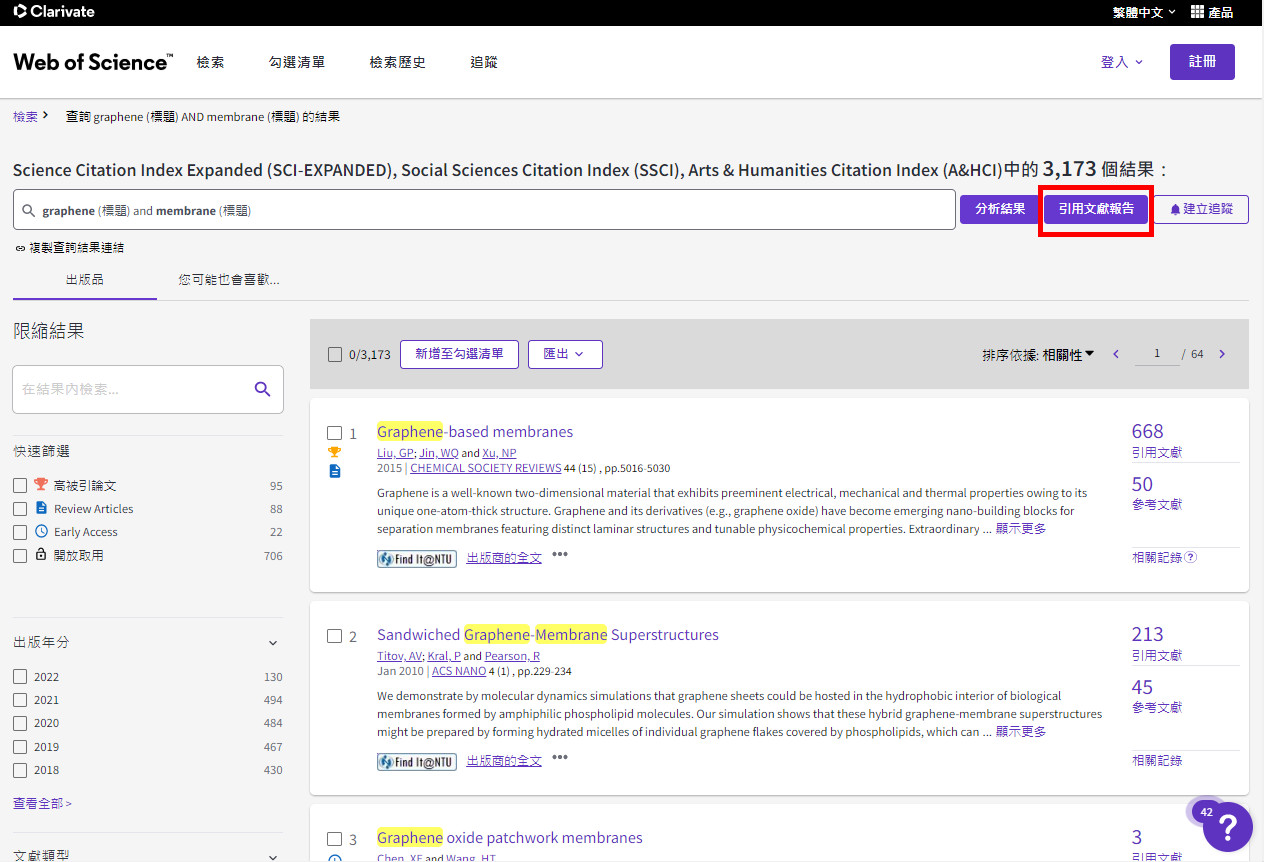The image size is (1264, 862).
Task: Open the help question mark button
Action: point(1228,827)
